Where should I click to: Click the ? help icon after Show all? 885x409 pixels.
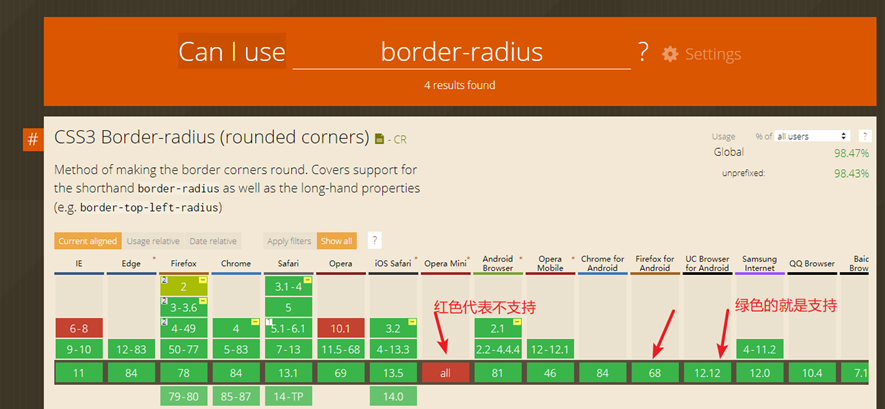(374, 241)
